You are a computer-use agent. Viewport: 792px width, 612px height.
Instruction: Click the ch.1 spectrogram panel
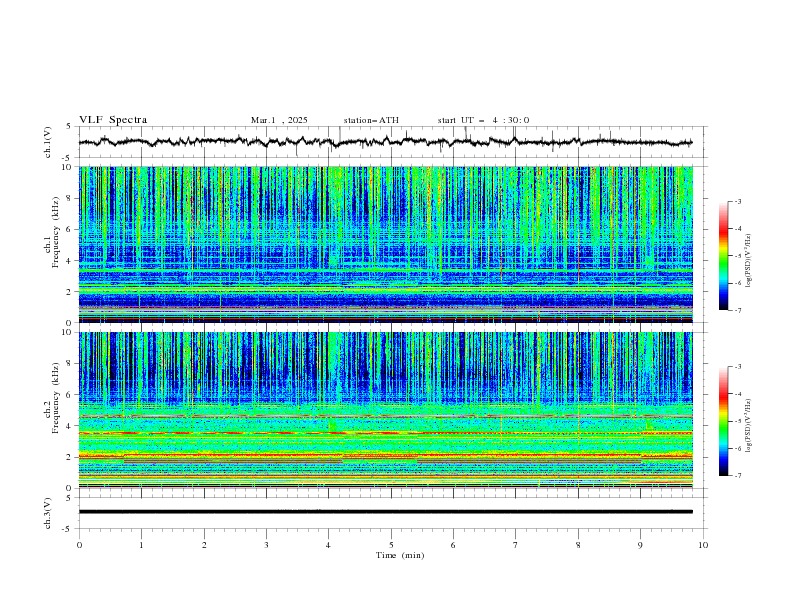386,244
